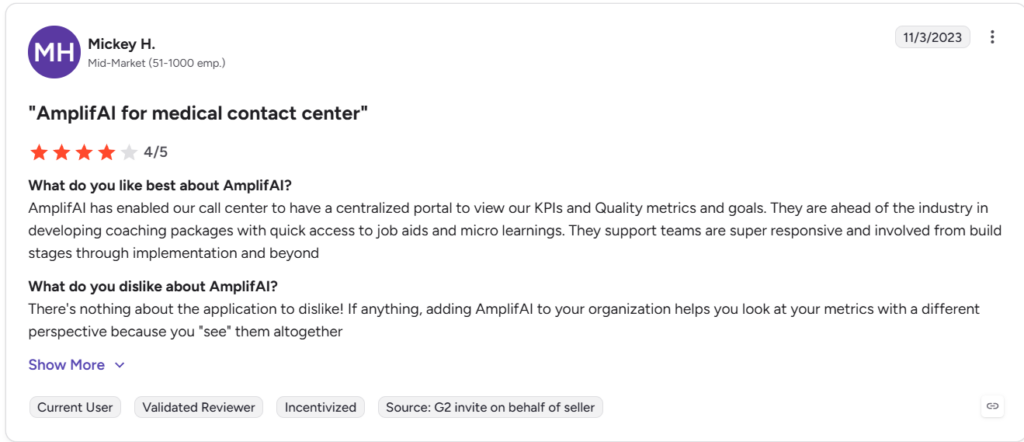Copy the review permalink via link icon
The height and width of the screenshot is (442, 1024).
click(992, 406)
